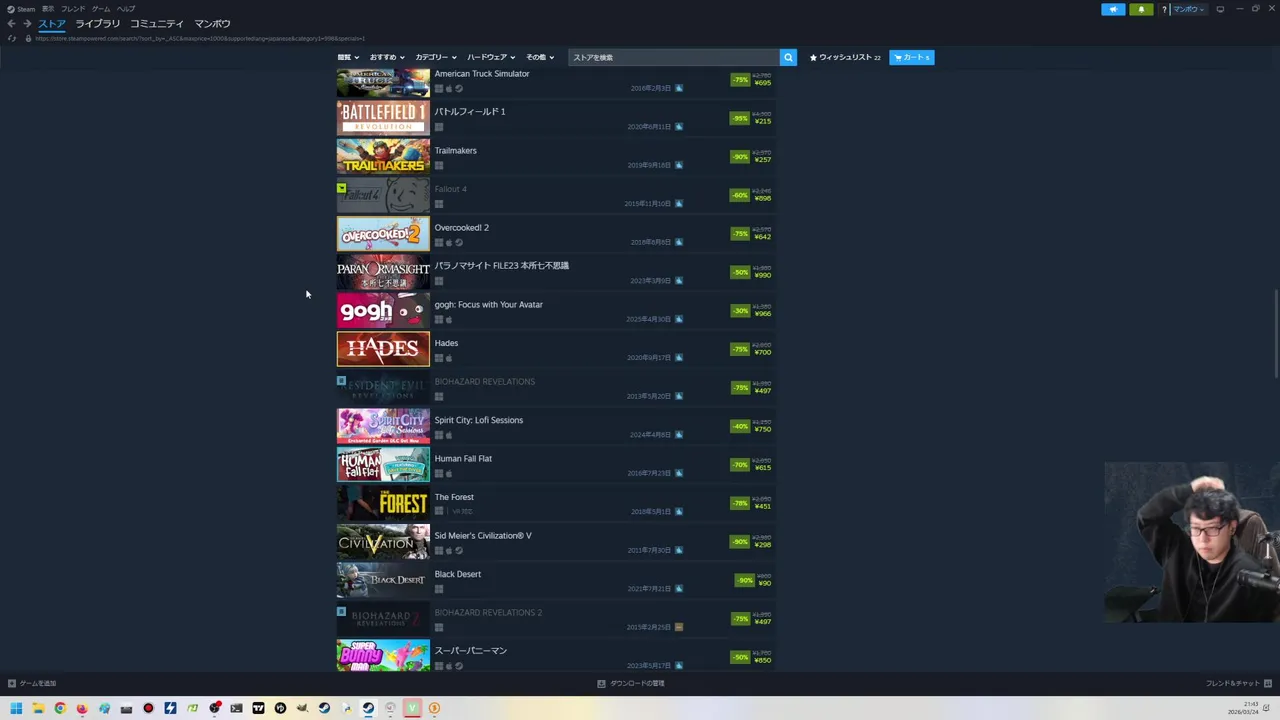Click the Windows icon under Black Desert

(438, 589)
